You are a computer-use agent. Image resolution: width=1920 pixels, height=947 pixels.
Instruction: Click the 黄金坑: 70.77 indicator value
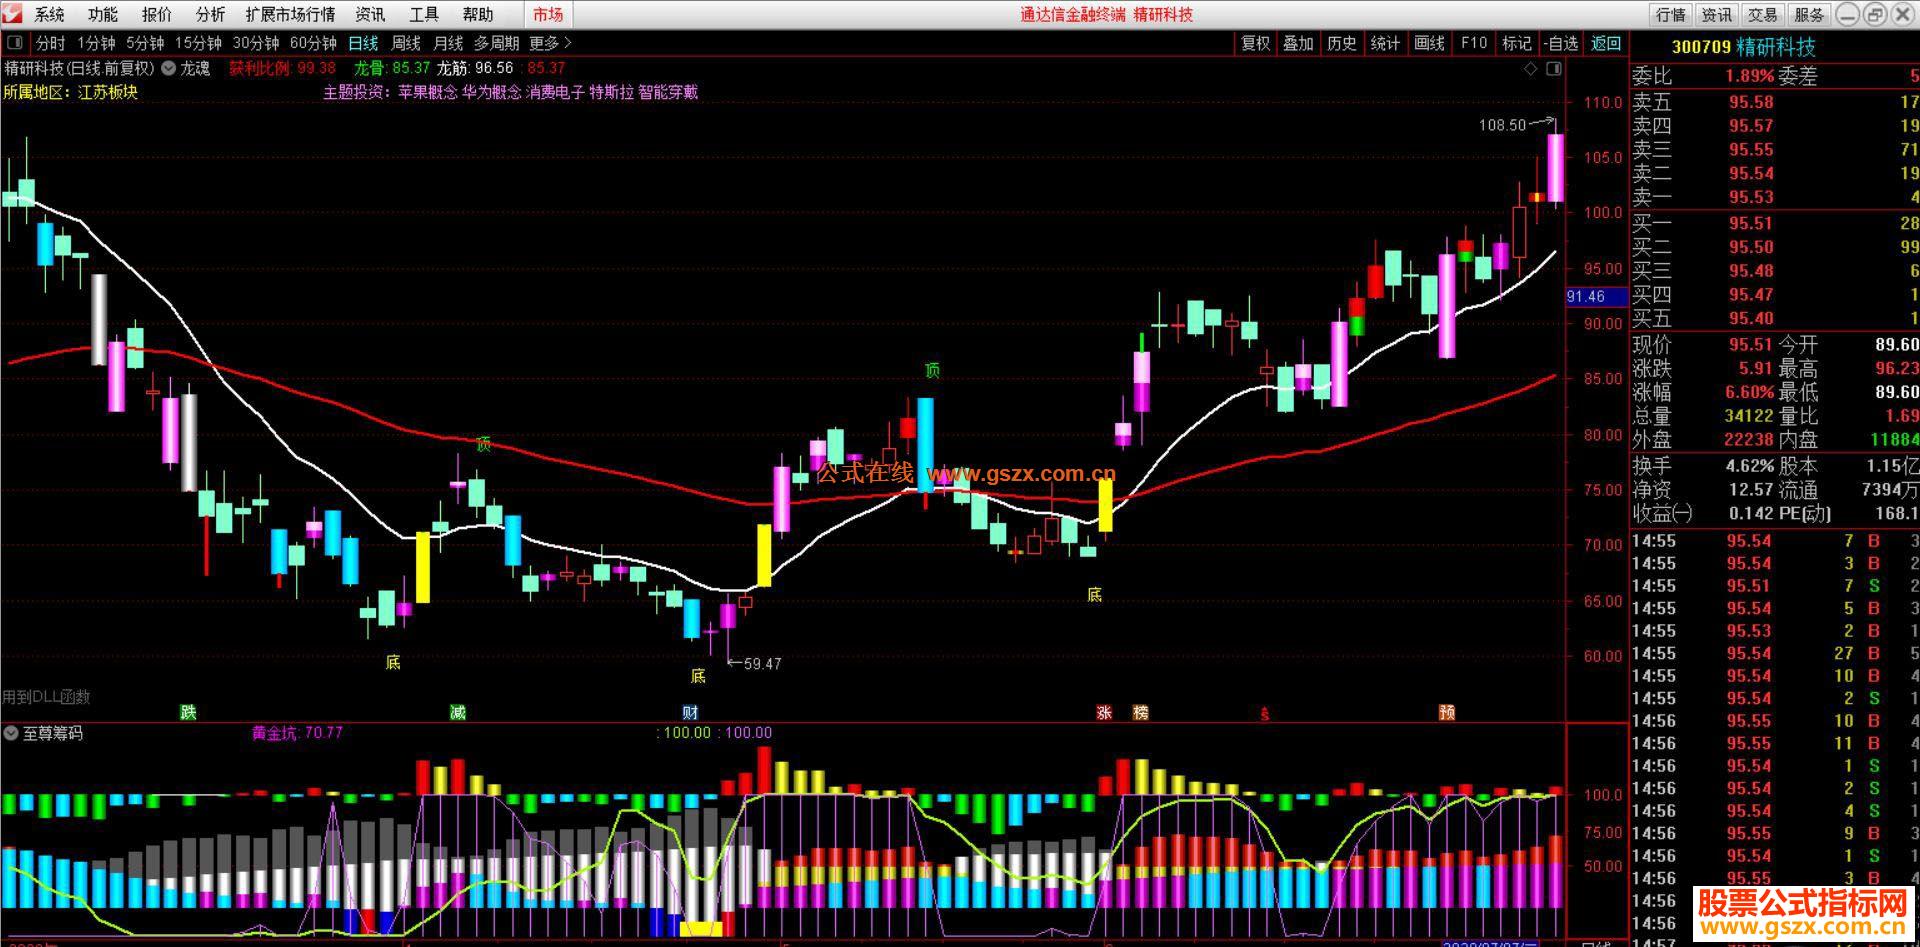point(297,733)
